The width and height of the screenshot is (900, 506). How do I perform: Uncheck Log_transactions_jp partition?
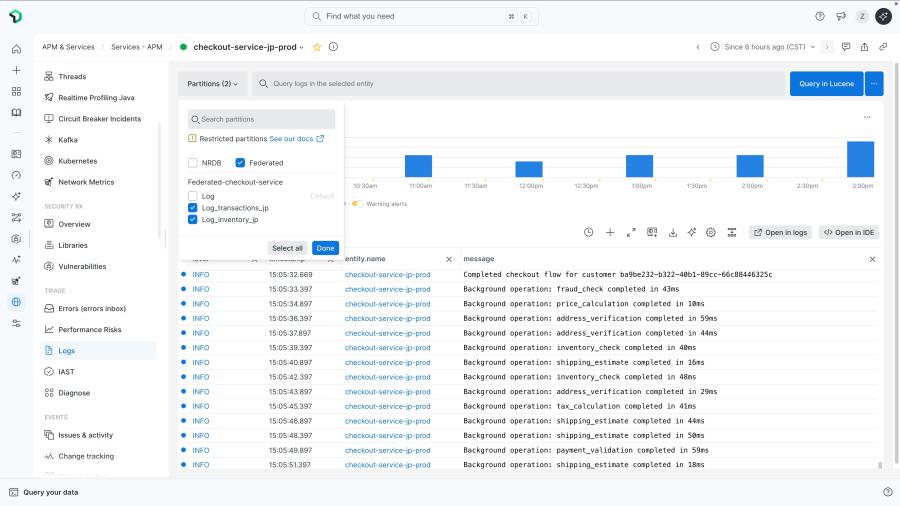coord(193,208)
